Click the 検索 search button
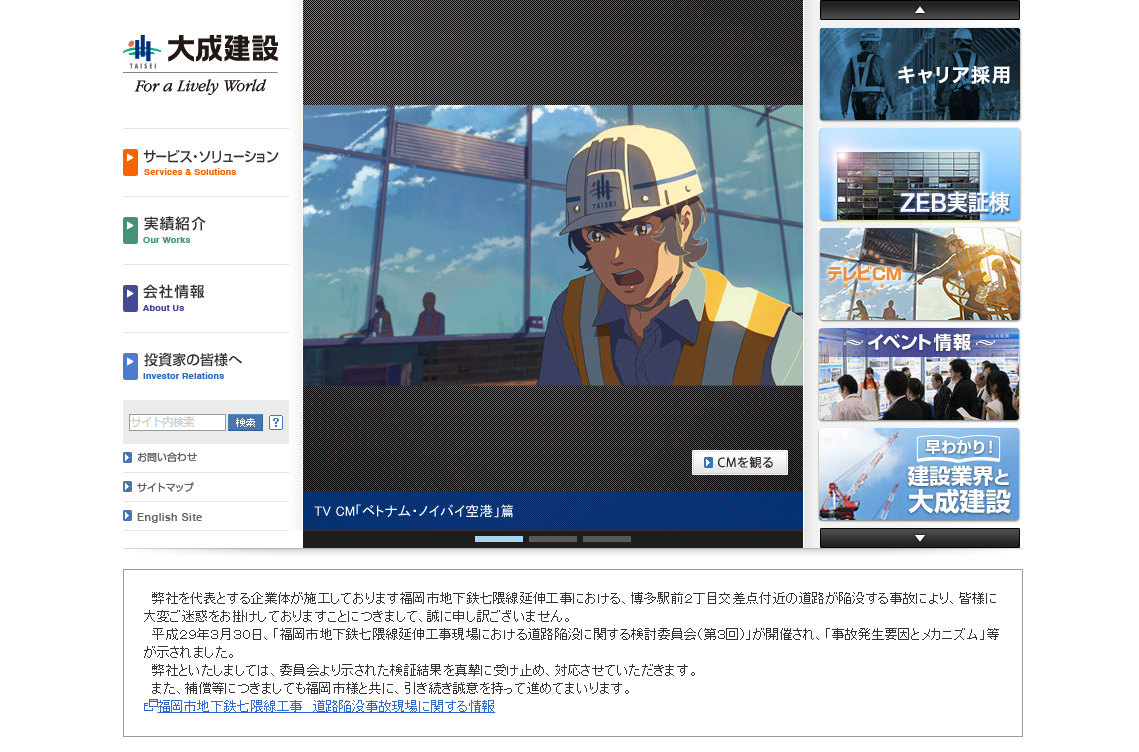This screenshot has width=1139, height=752. tap(246, 423)
